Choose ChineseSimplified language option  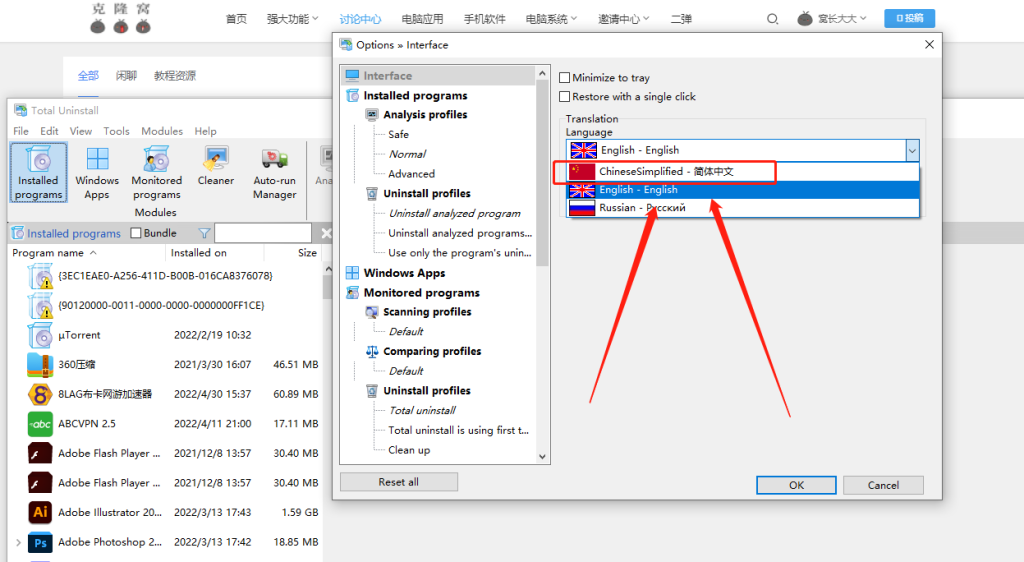pos(743,172)
